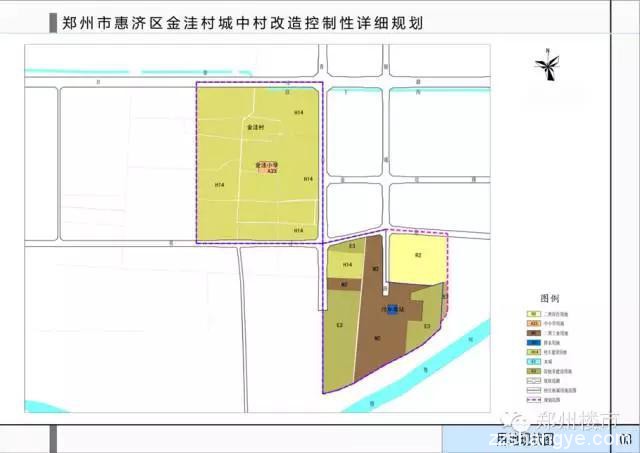Click the cyan water legend swatch
Image resolution: width=640 pixels, height=453 pixels.
533,362
